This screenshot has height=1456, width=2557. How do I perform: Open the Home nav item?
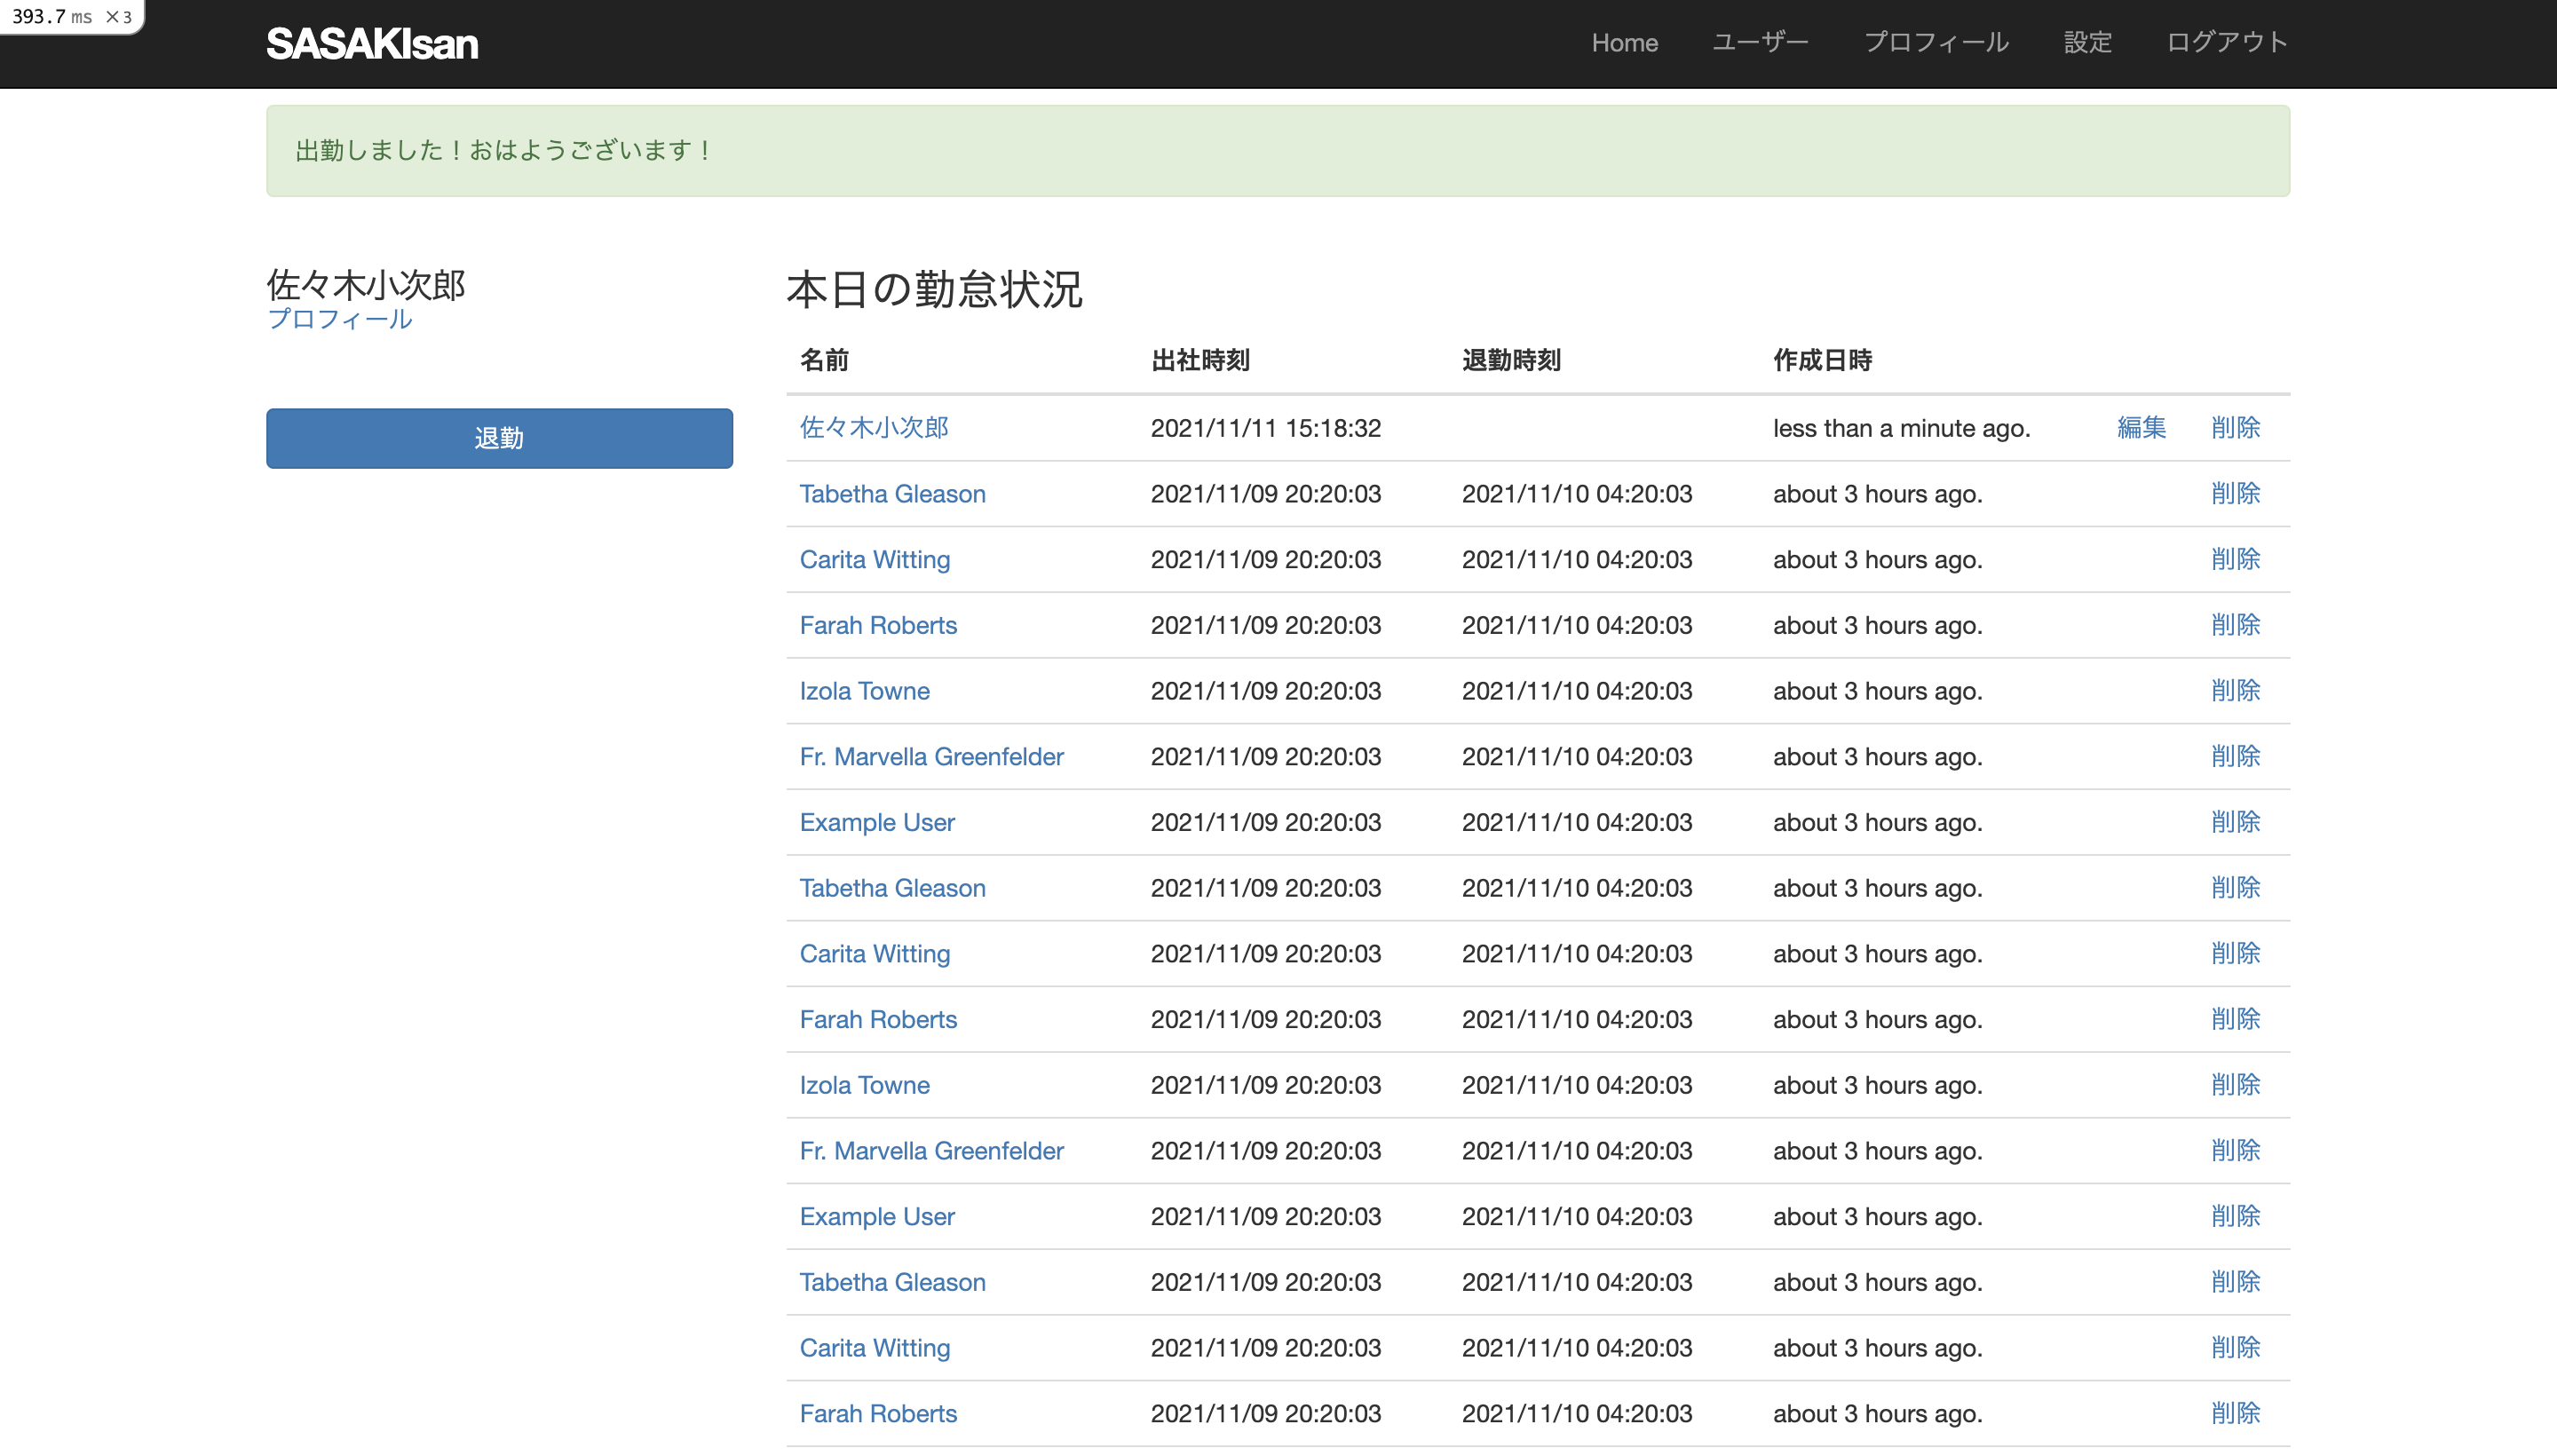tap(1624, 43)
